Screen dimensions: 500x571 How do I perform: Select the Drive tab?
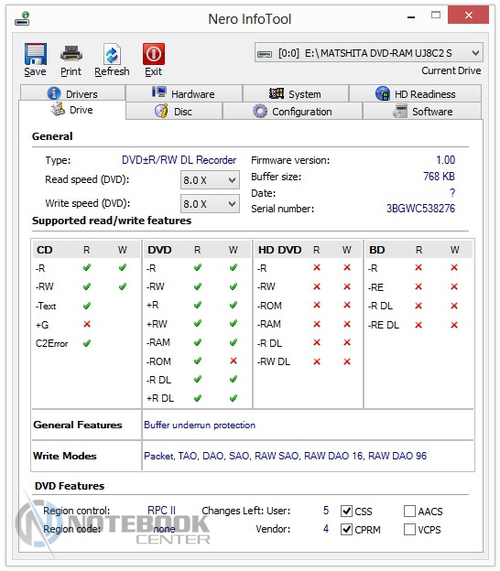click(x=72, y=110)
